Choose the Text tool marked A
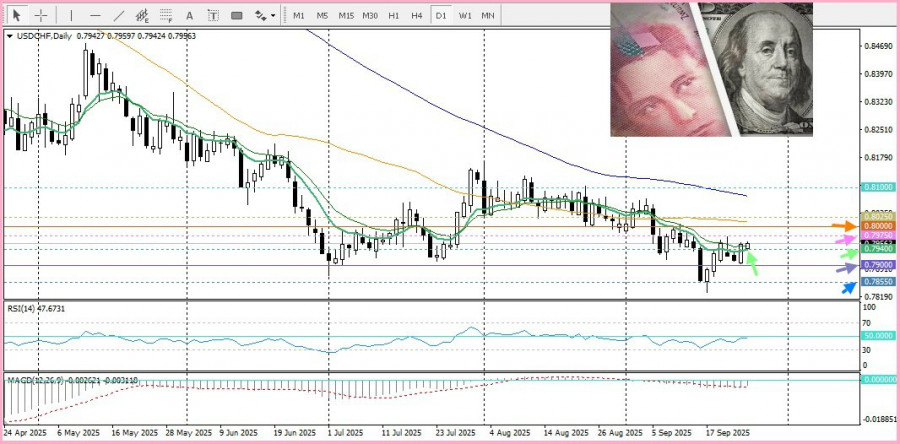Image resolution: width=900 pixels, height=444 pixels. [190, 15]
